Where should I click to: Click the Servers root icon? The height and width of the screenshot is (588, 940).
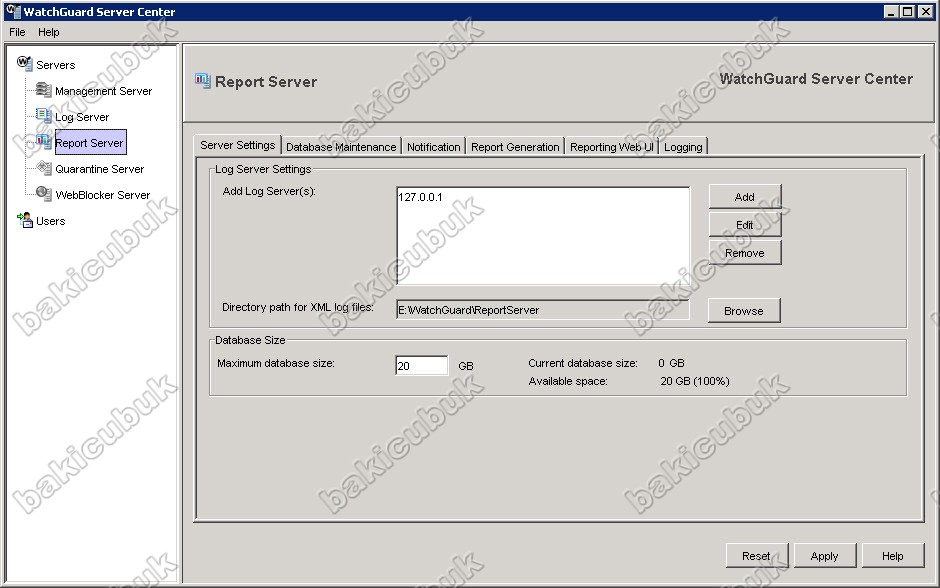pos(25,63)
